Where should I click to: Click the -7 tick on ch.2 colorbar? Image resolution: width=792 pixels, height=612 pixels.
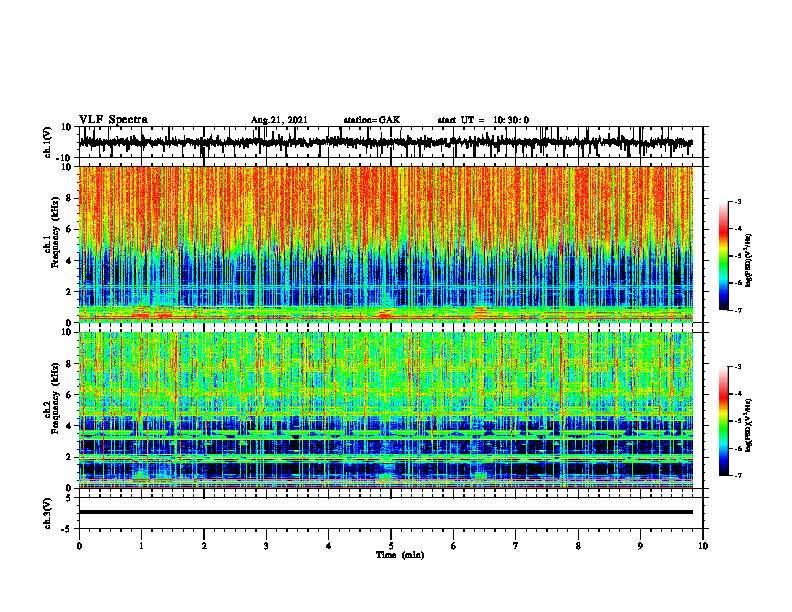[738, 476]
